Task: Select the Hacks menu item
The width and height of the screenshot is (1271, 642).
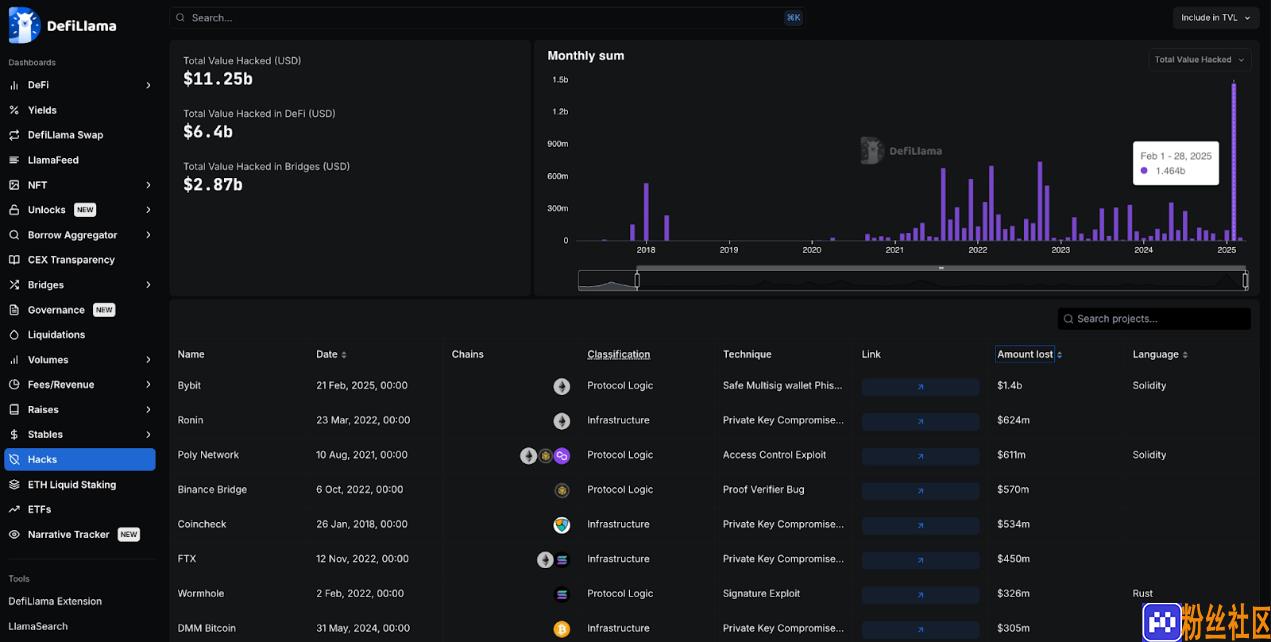Action: click(x=79, y=460)
